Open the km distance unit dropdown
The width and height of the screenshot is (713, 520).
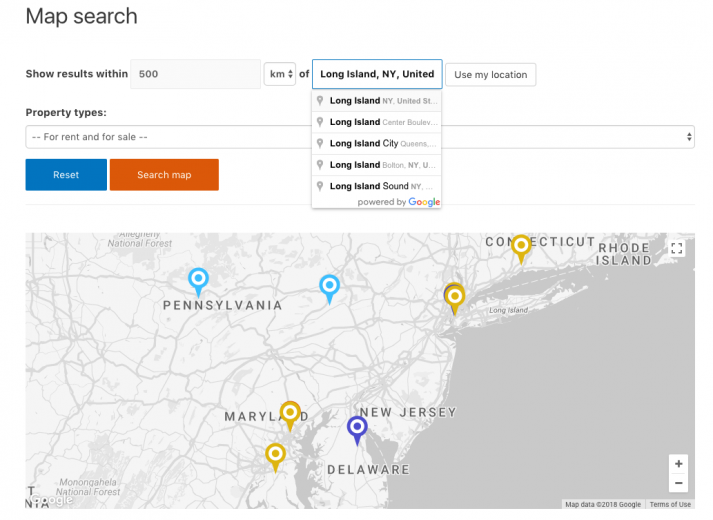[280, 74]
